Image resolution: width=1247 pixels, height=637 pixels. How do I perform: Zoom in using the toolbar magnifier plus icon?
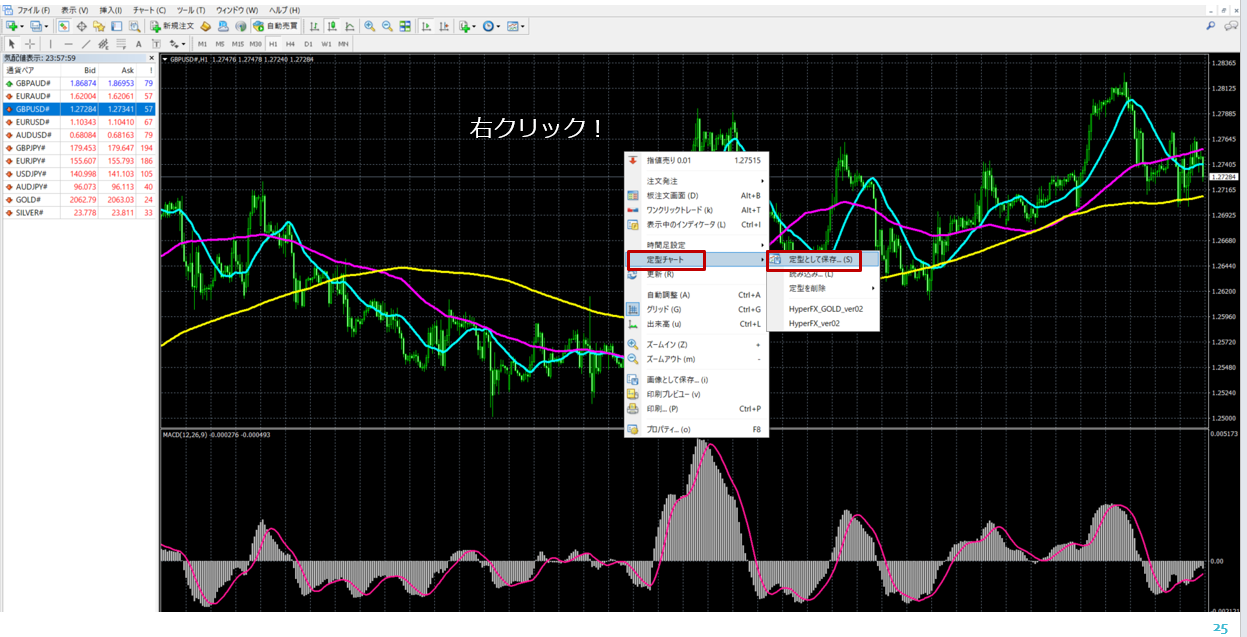pos(369,26)
